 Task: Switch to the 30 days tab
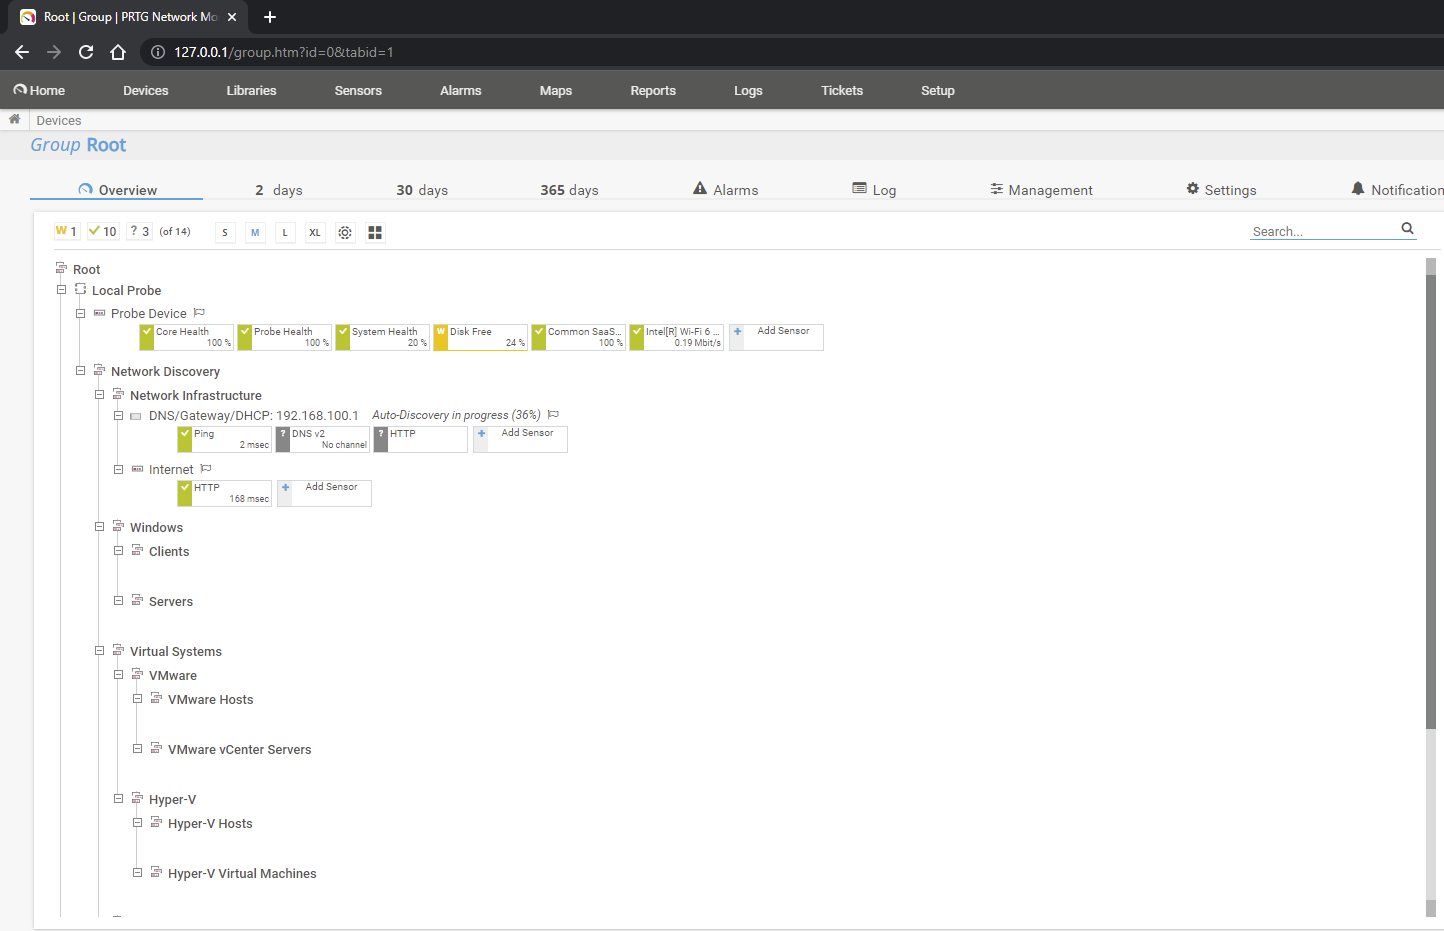click(422, 190)
